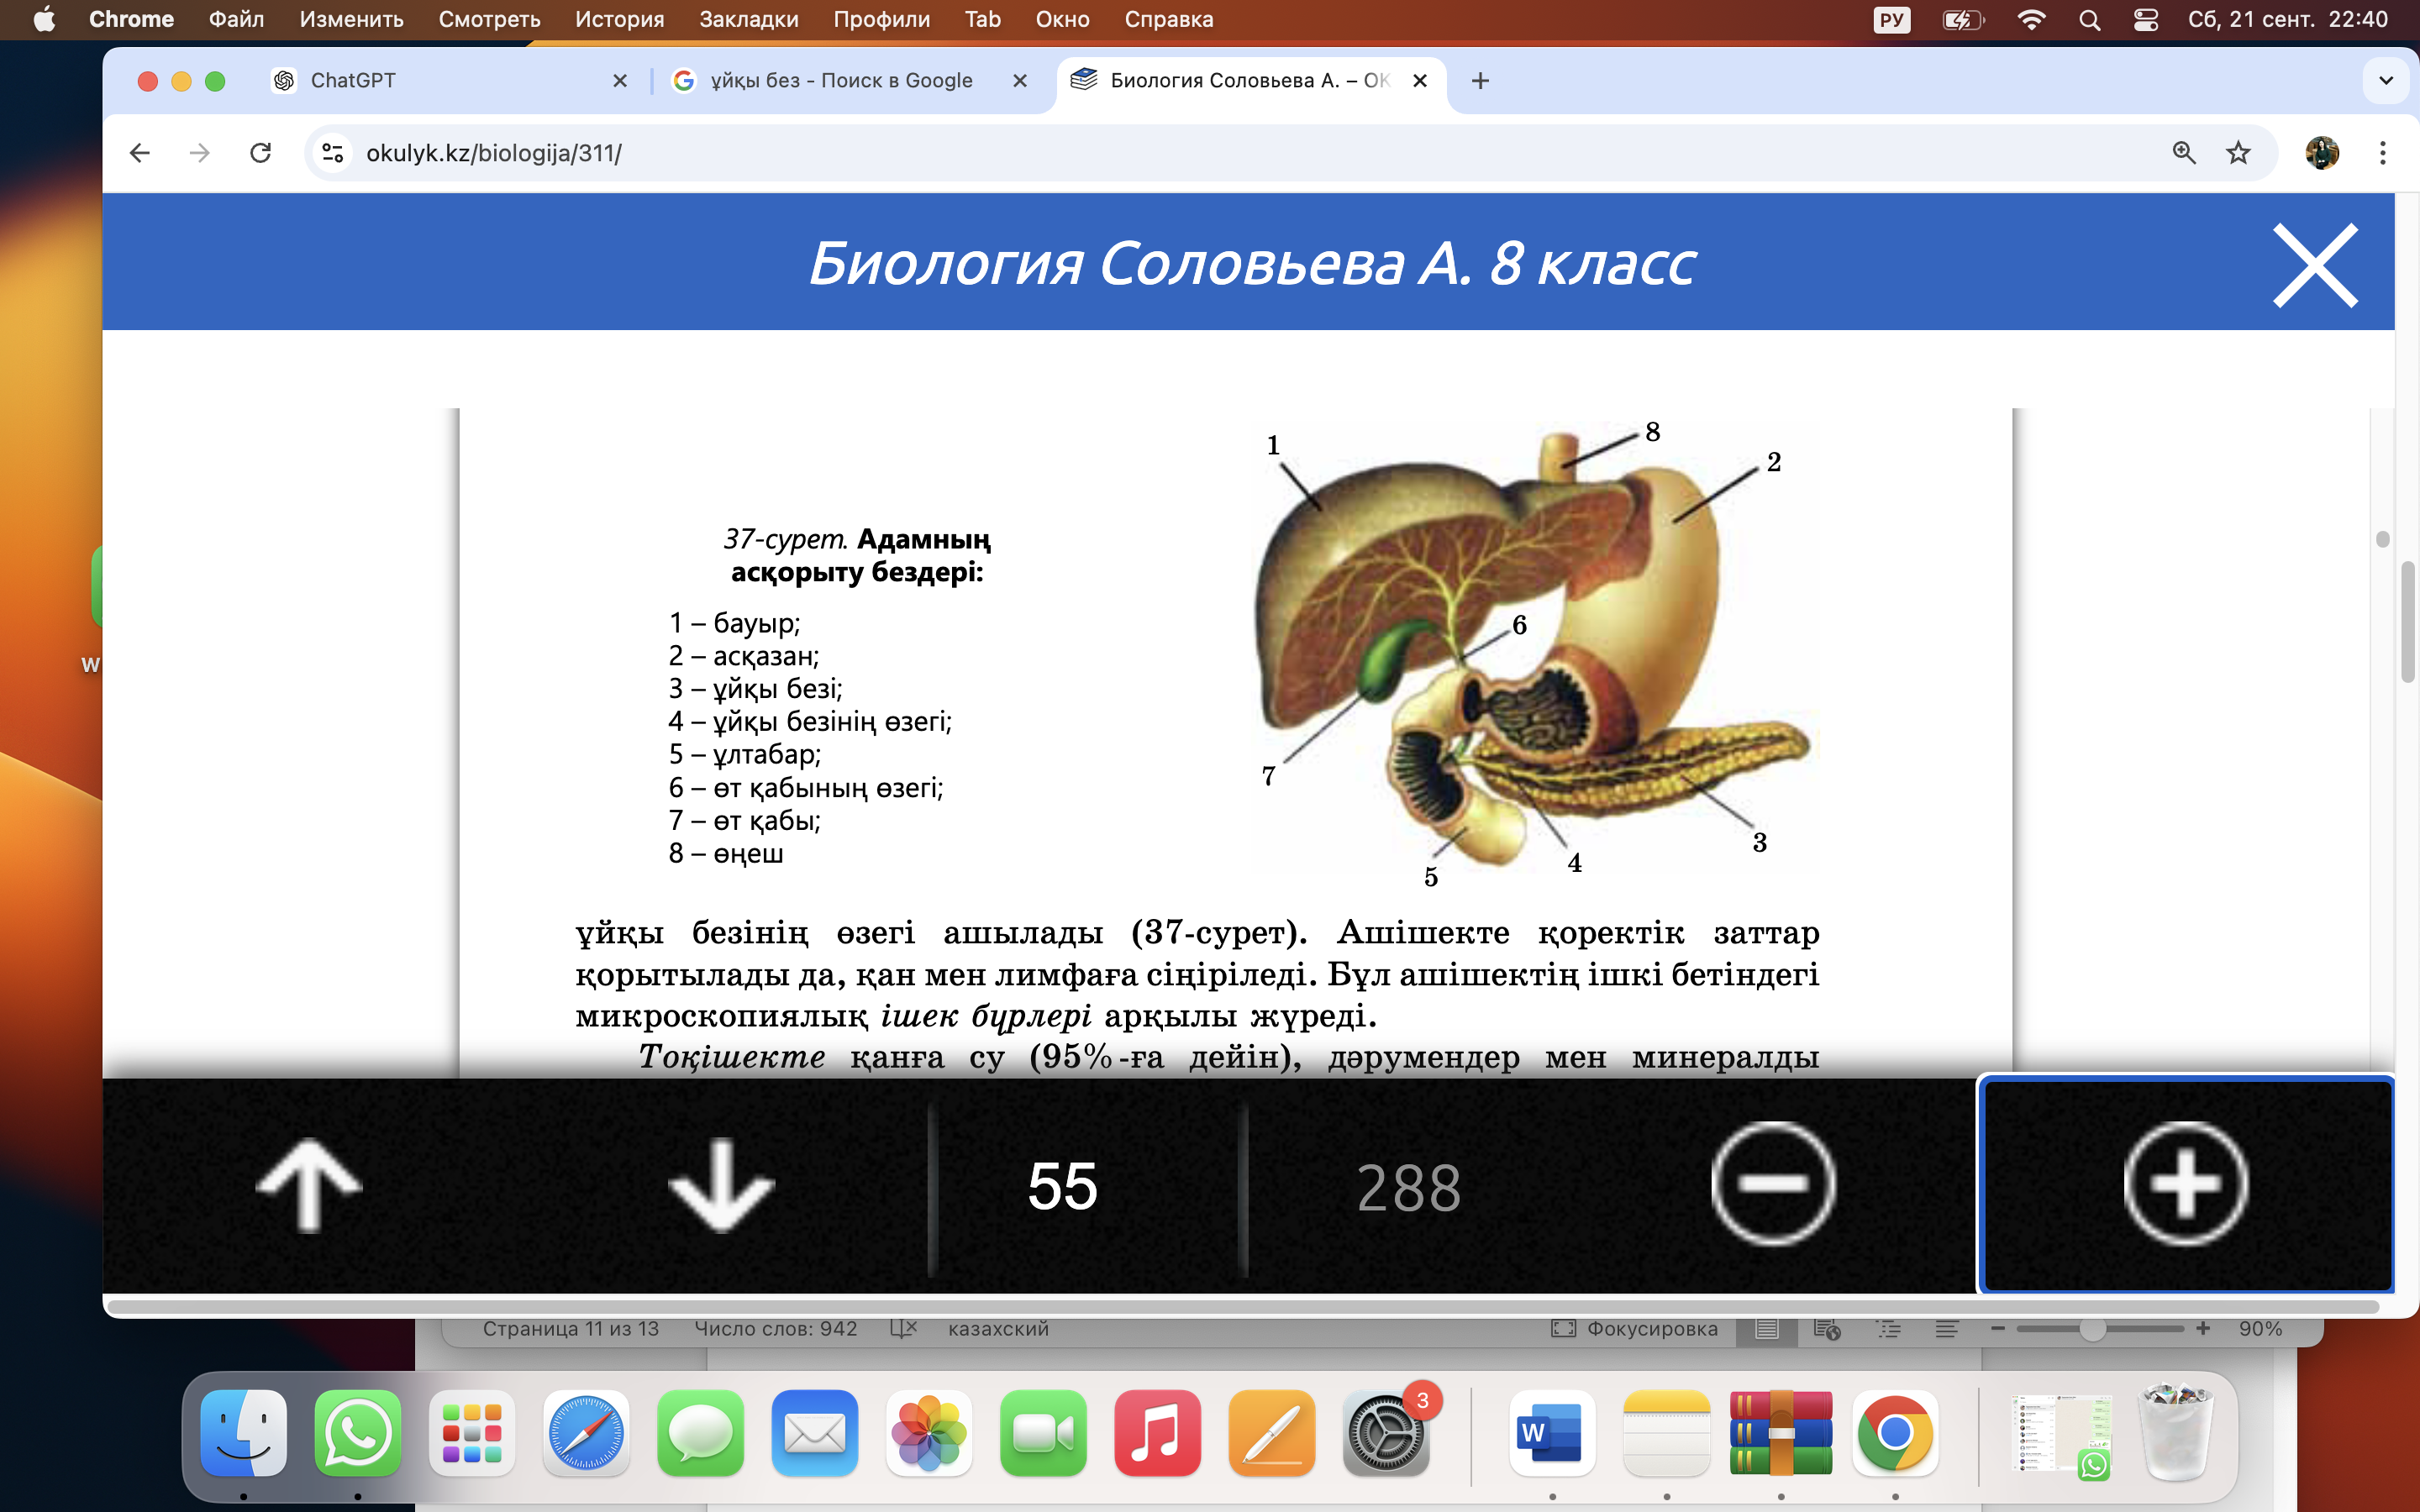Screen dimensions: 2420x1512
Task: Expand the tab search dropdown arrow
Action: coord(2386,80)
